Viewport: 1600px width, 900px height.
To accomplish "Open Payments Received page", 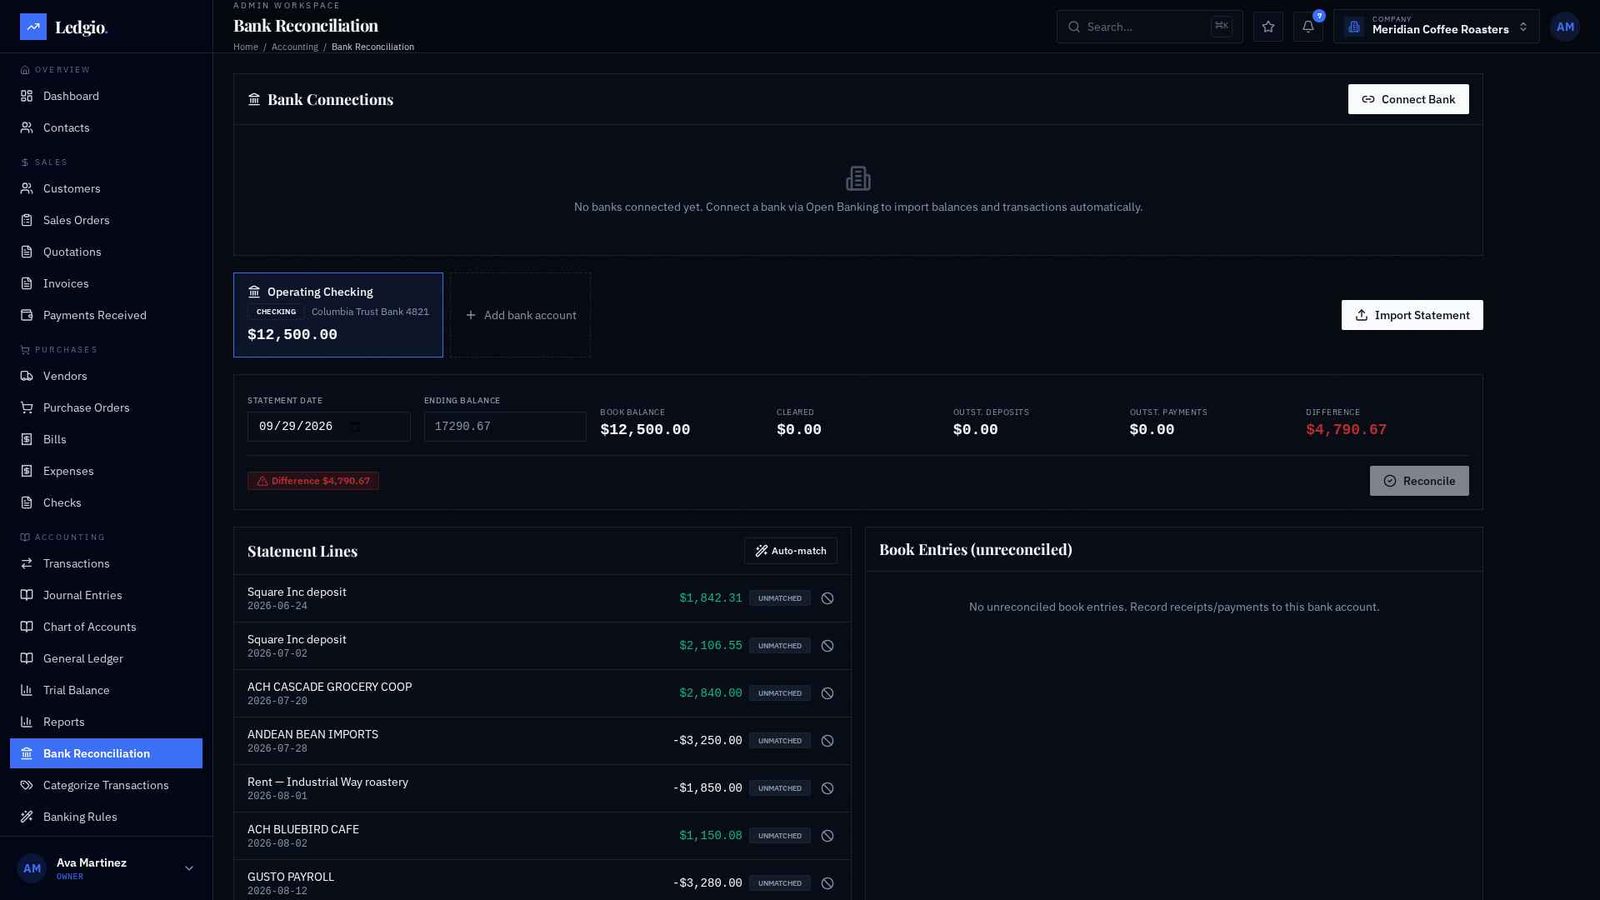I will coord(106,315).
